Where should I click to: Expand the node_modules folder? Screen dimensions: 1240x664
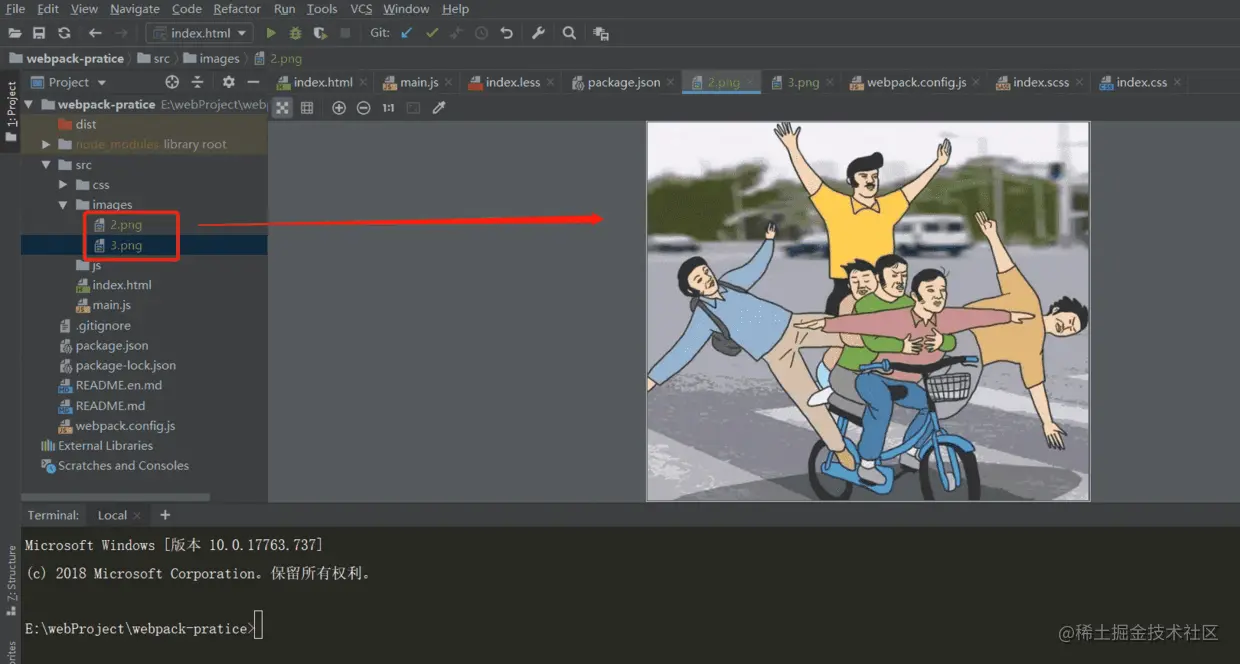46,144
